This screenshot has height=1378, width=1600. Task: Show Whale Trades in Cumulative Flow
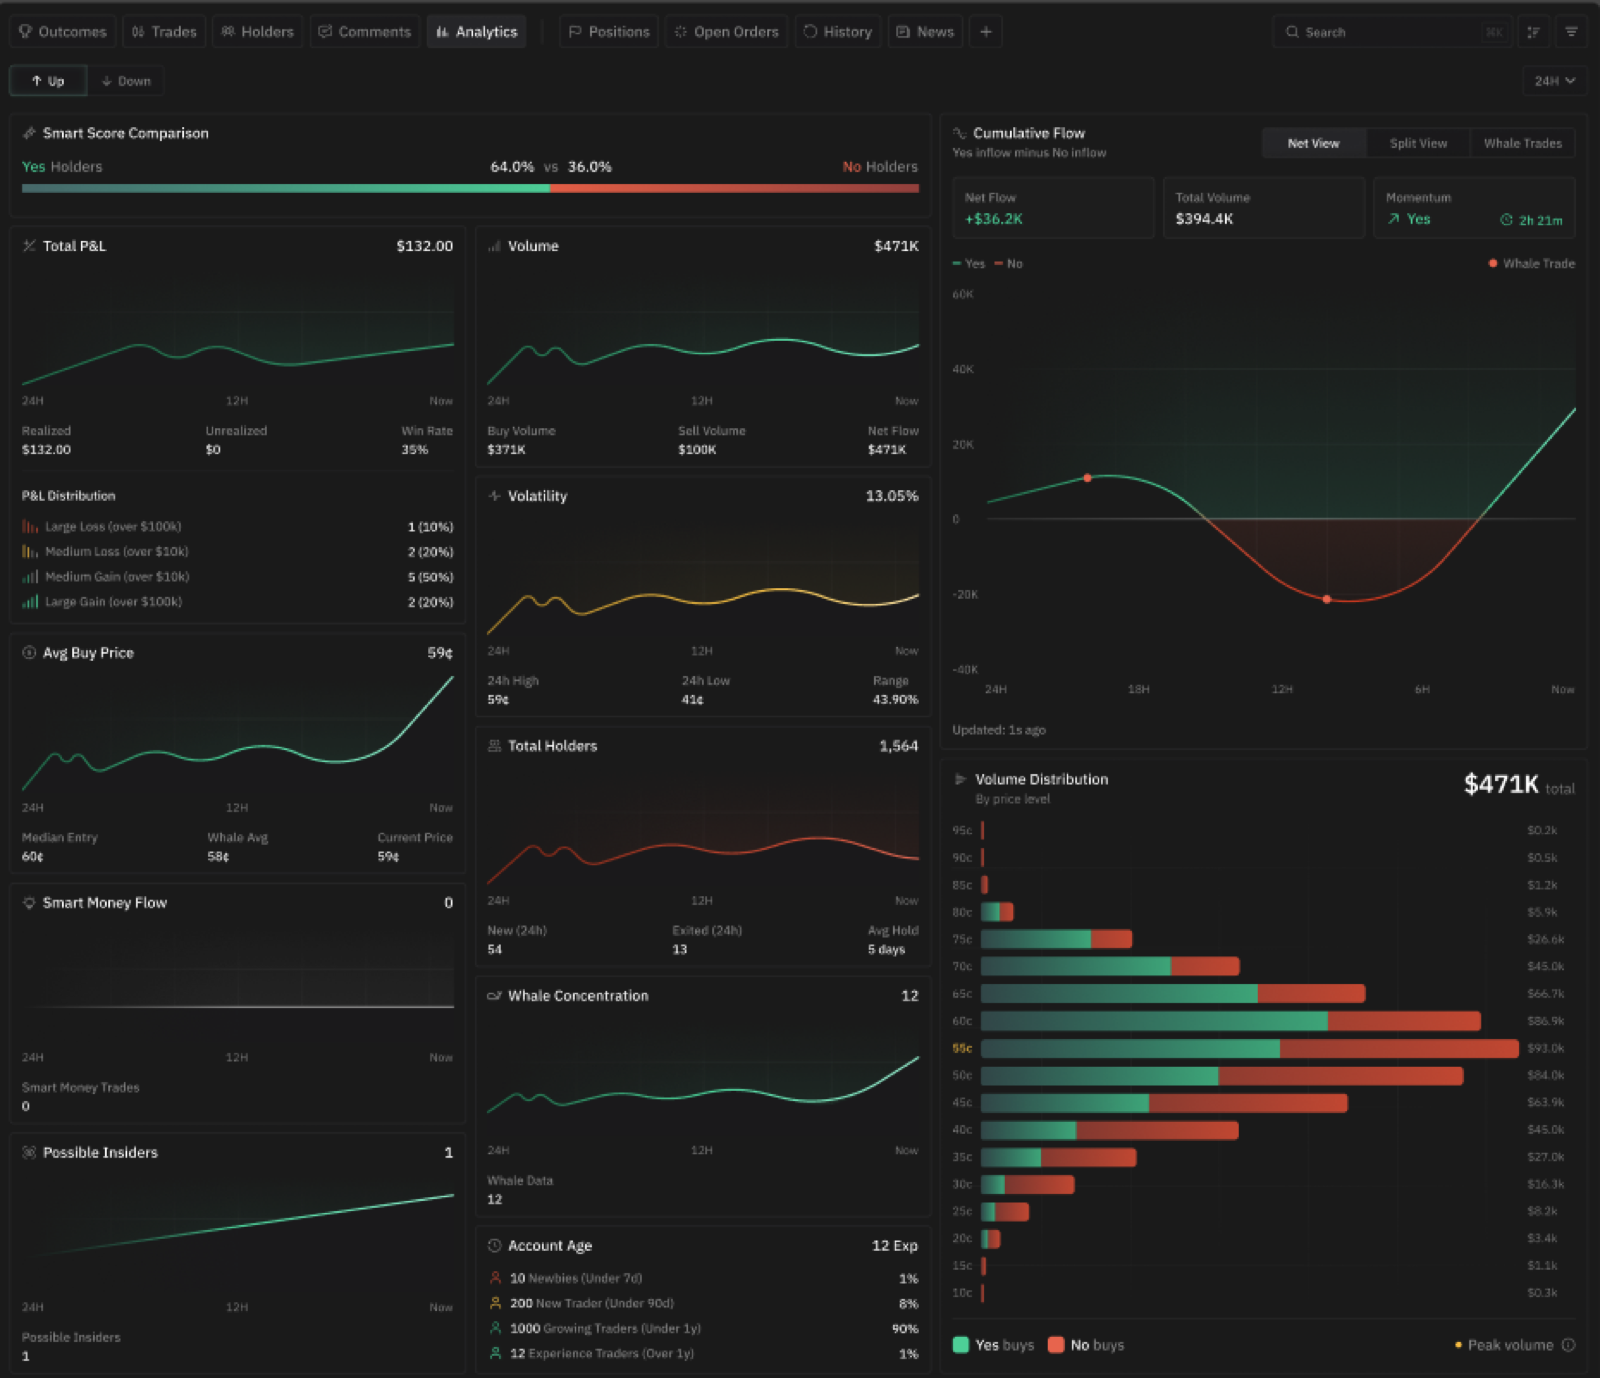click(x=1523, y=143)
